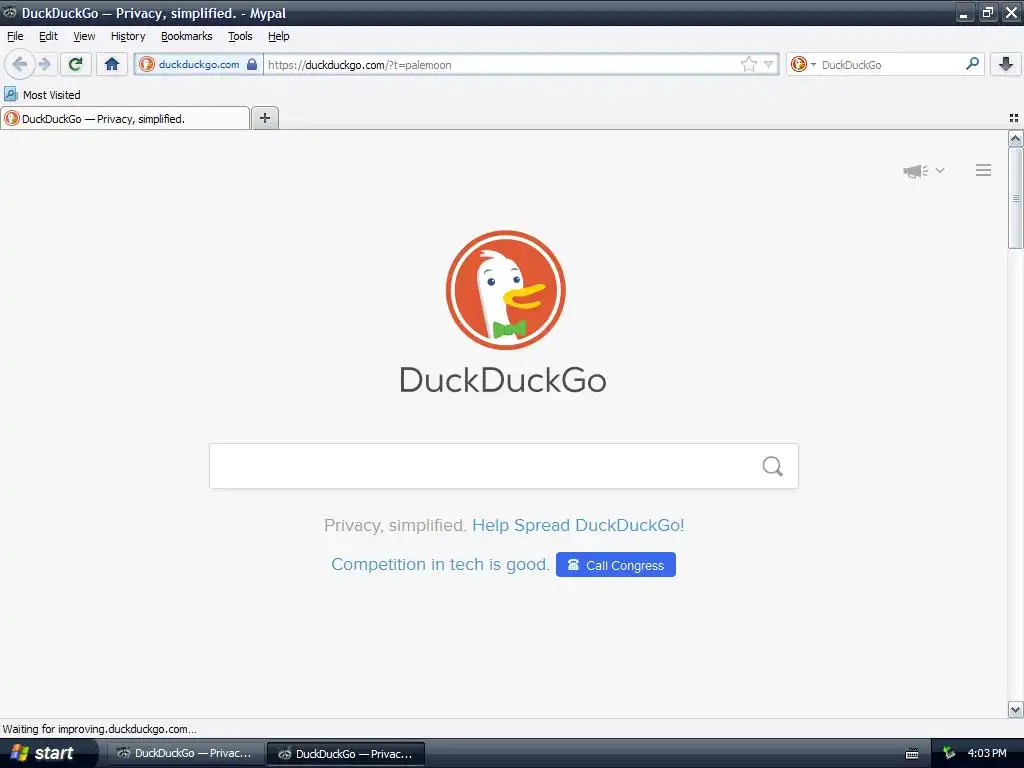The image size is (1024, 768).
Task: Reload the page with the refresh icon
Action: click(x=76, y=64)
